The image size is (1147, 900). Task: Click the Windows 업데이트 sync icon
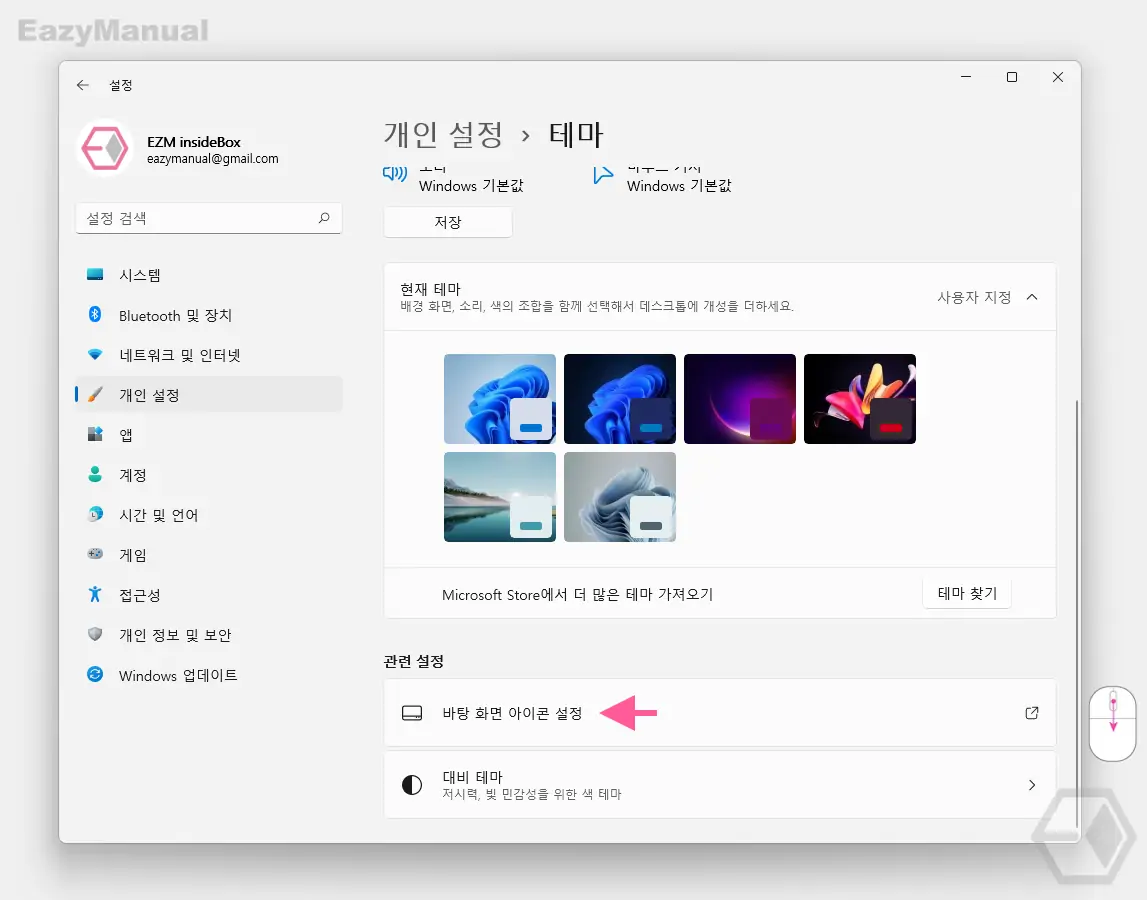tap(95, 675)
